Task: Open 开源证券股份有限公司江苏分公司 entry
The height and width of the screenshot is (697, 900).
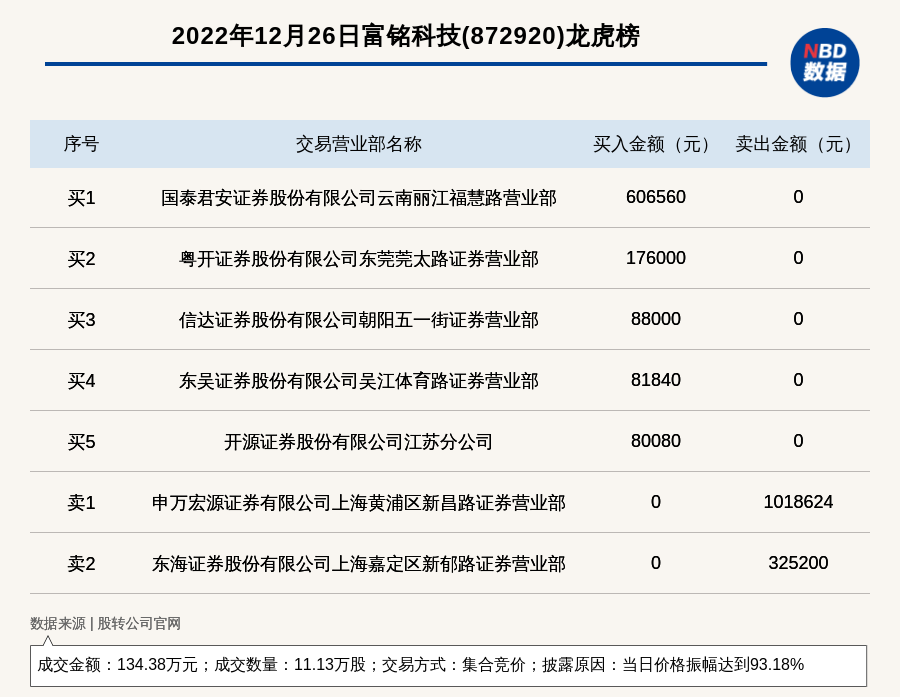Action: 358,442
